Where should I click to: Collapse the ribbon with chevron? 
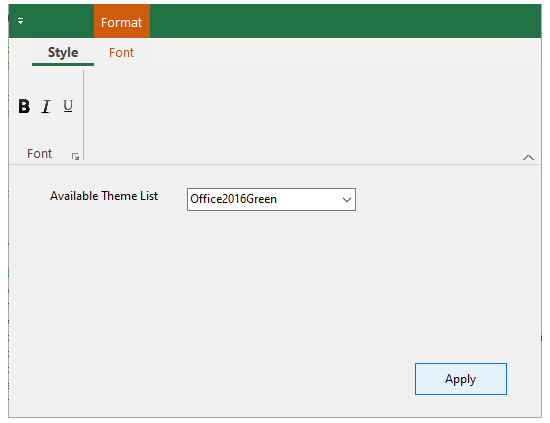(528, 157)
